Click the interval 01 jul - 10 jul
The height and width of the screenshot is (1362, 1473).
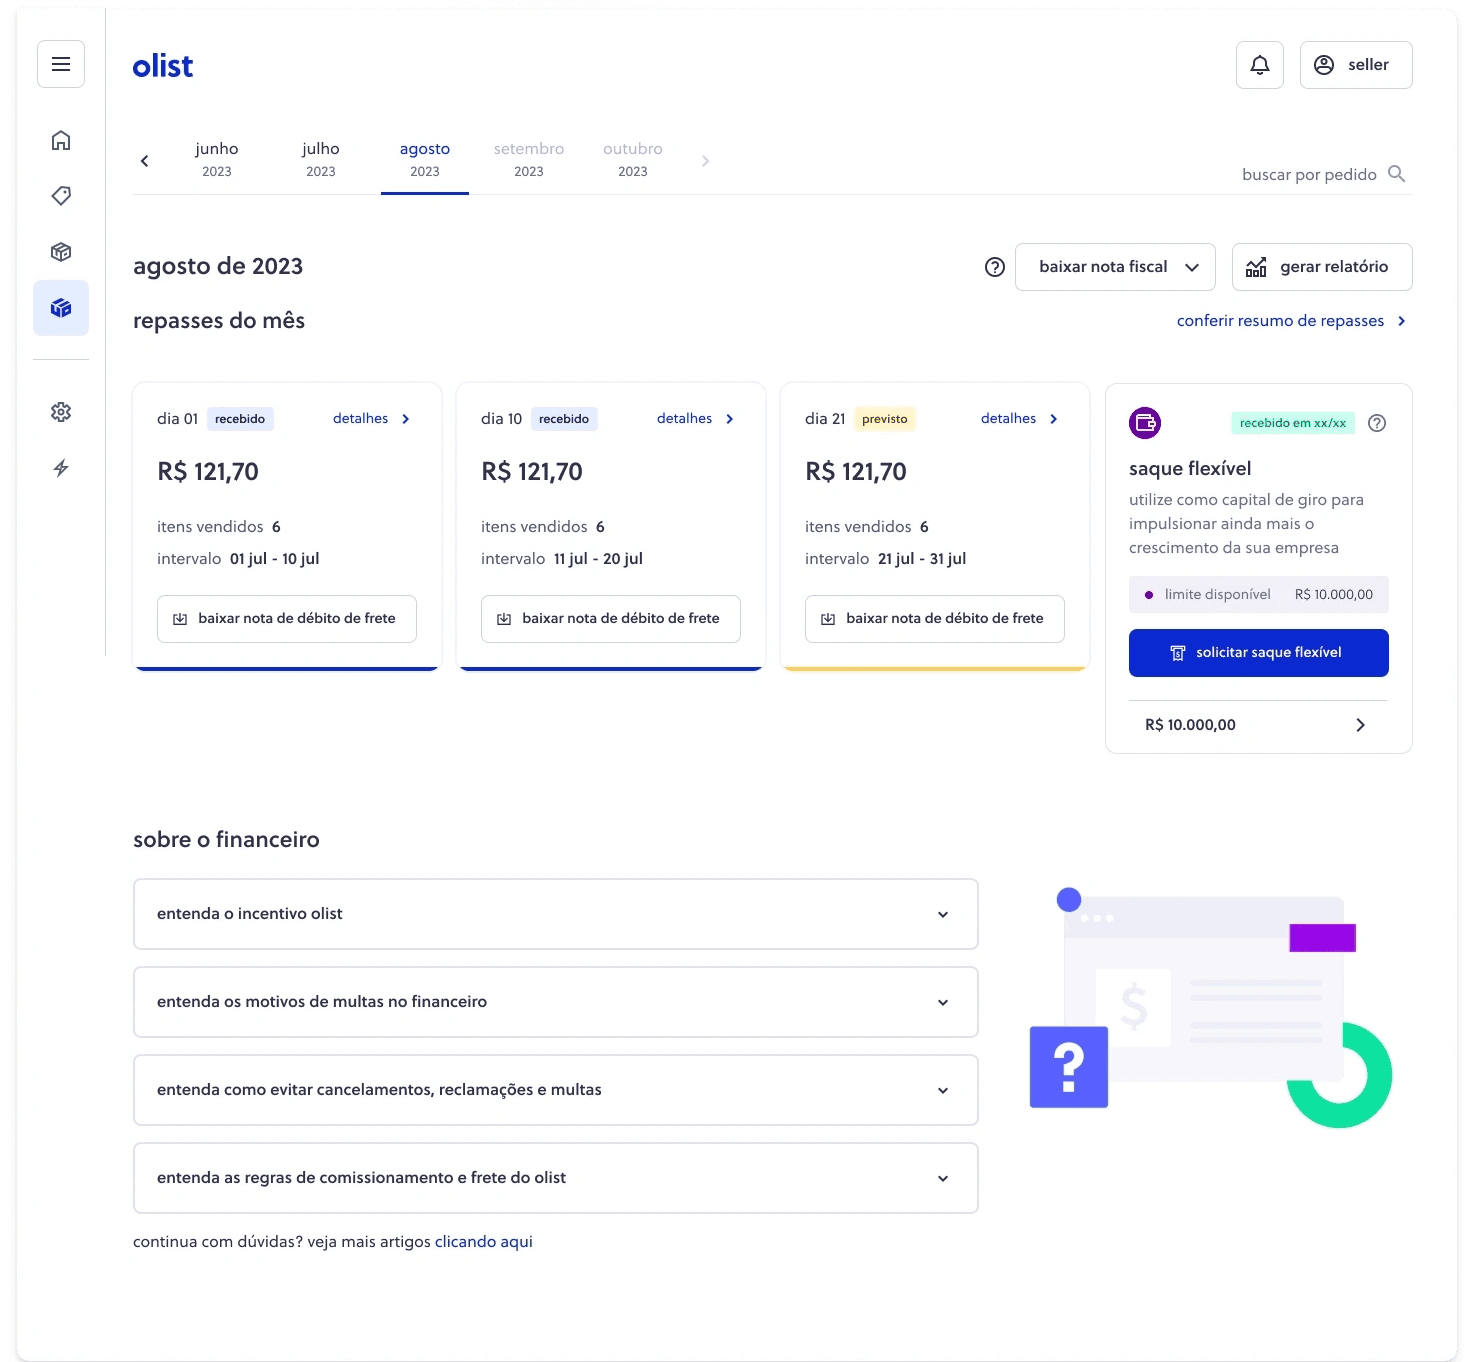(x=275, y=559)
